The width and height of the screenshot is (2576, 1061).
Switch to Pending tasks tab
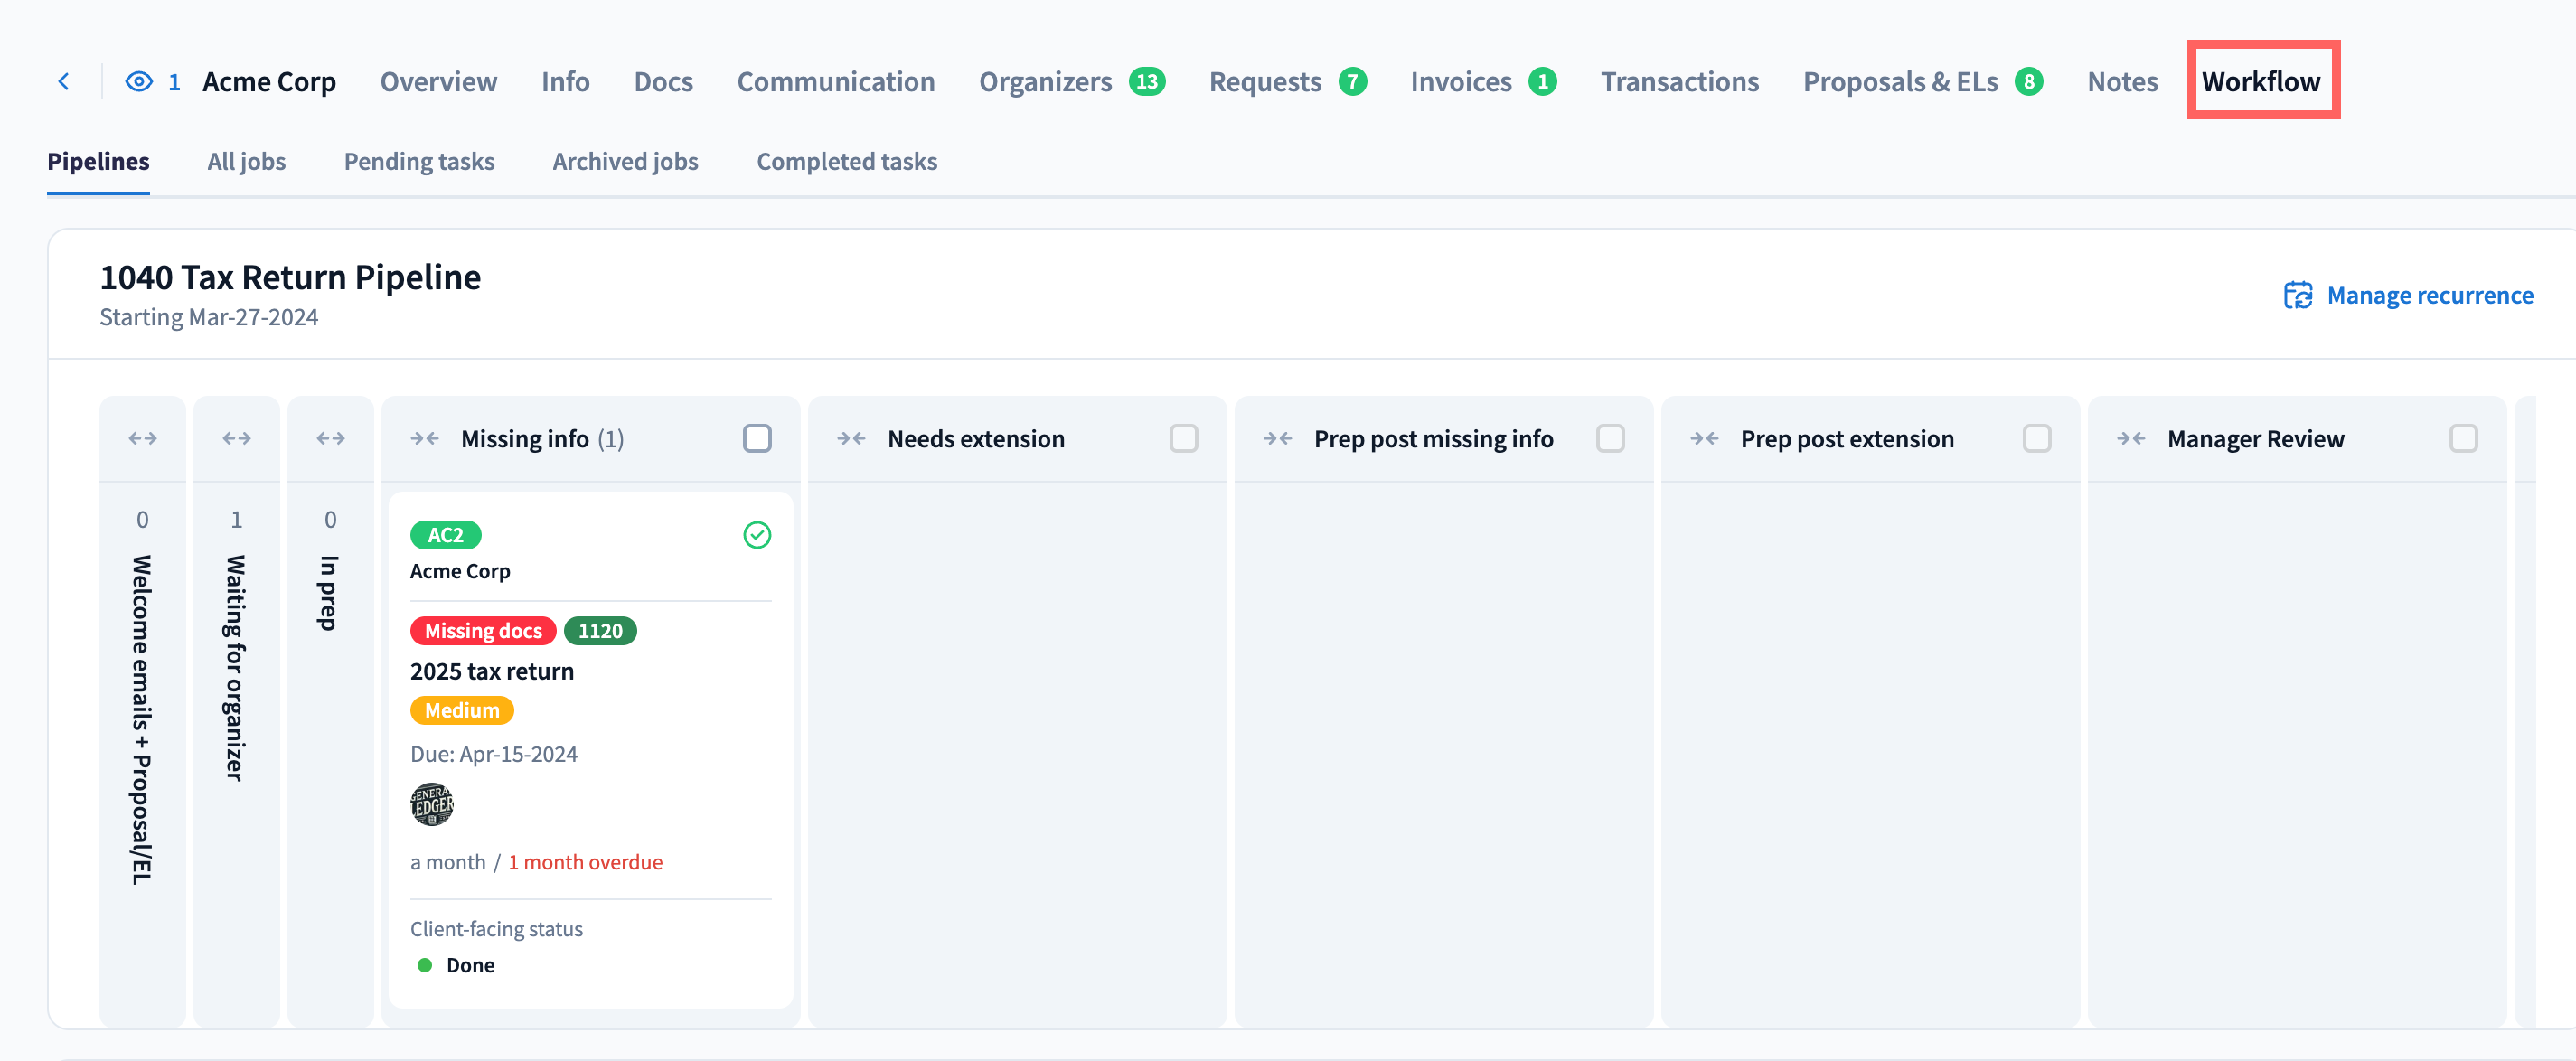(419, 162)
